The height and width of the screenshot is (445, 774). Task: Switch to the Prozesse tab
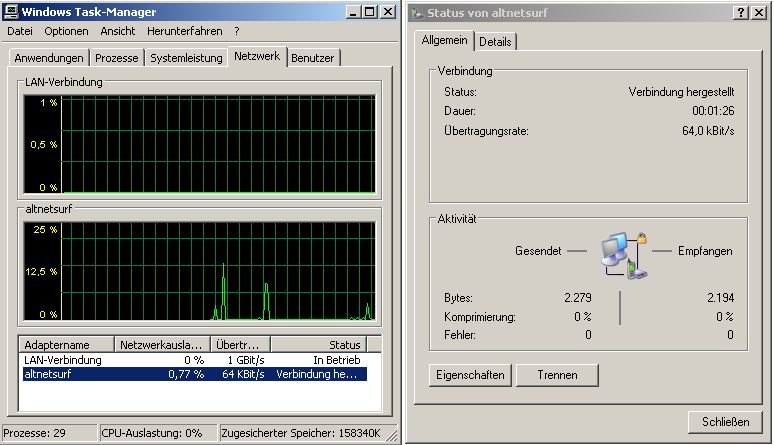pyautogui.click(x=118, y=58)
